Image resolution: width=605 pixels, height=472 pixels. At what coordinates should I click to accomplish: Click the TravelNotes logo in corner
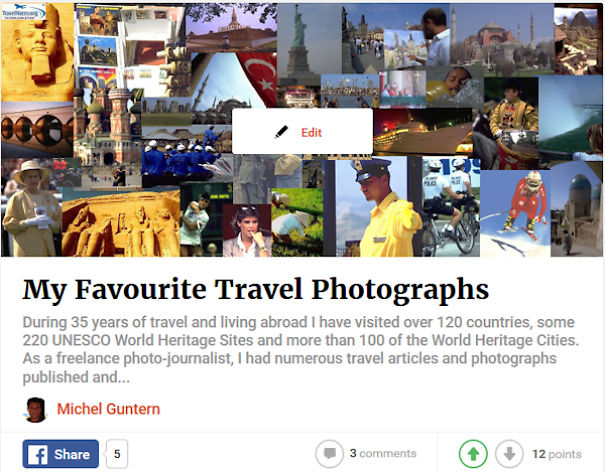pyautogui.click(x=24, y=12)
